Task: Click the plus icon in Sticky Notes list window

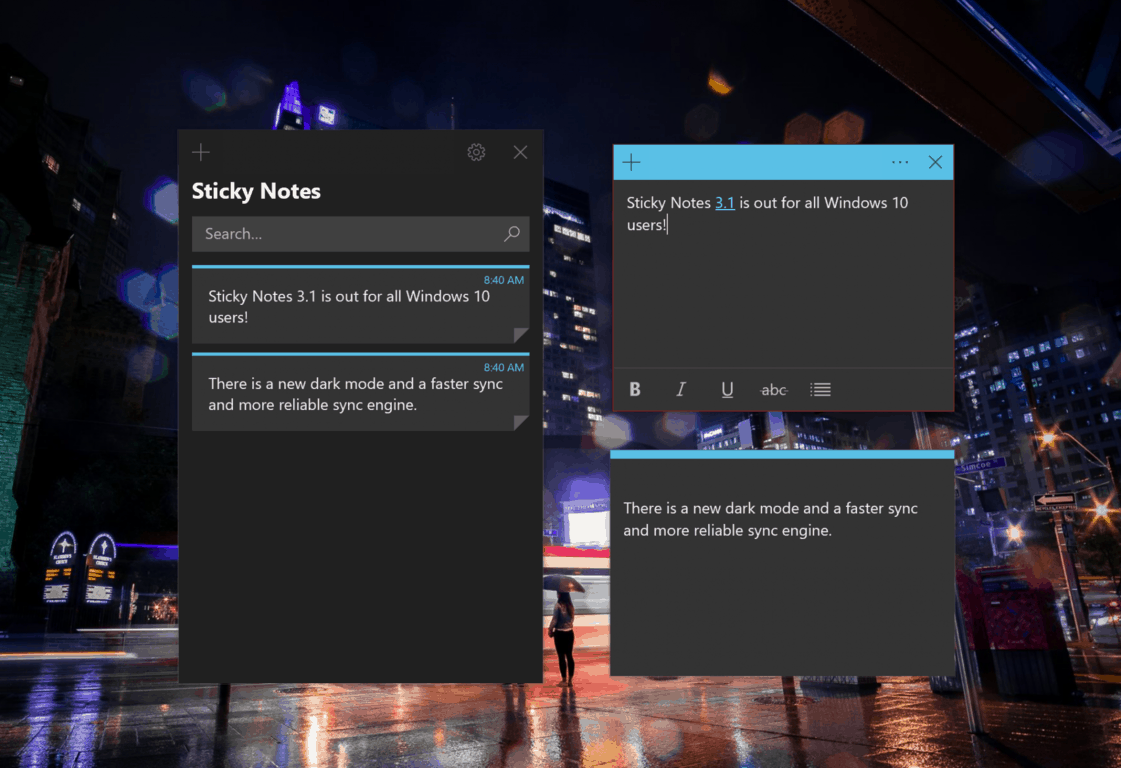Action: point(201,152)
